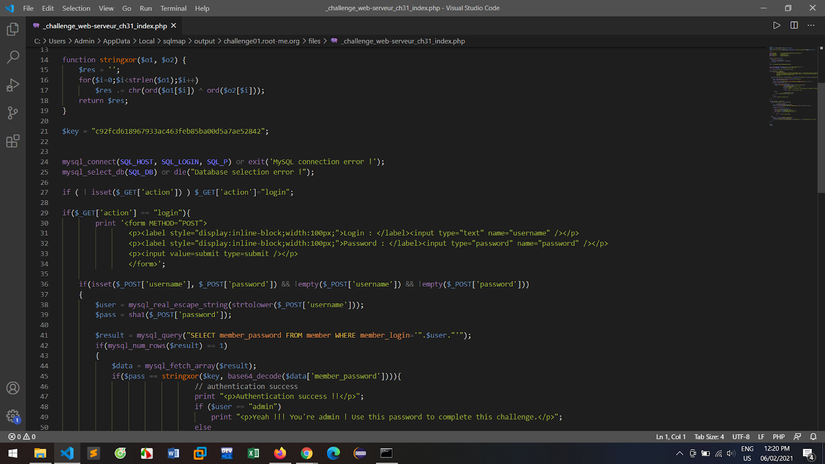Open the Run and Debug view

[x=13, y=86]
